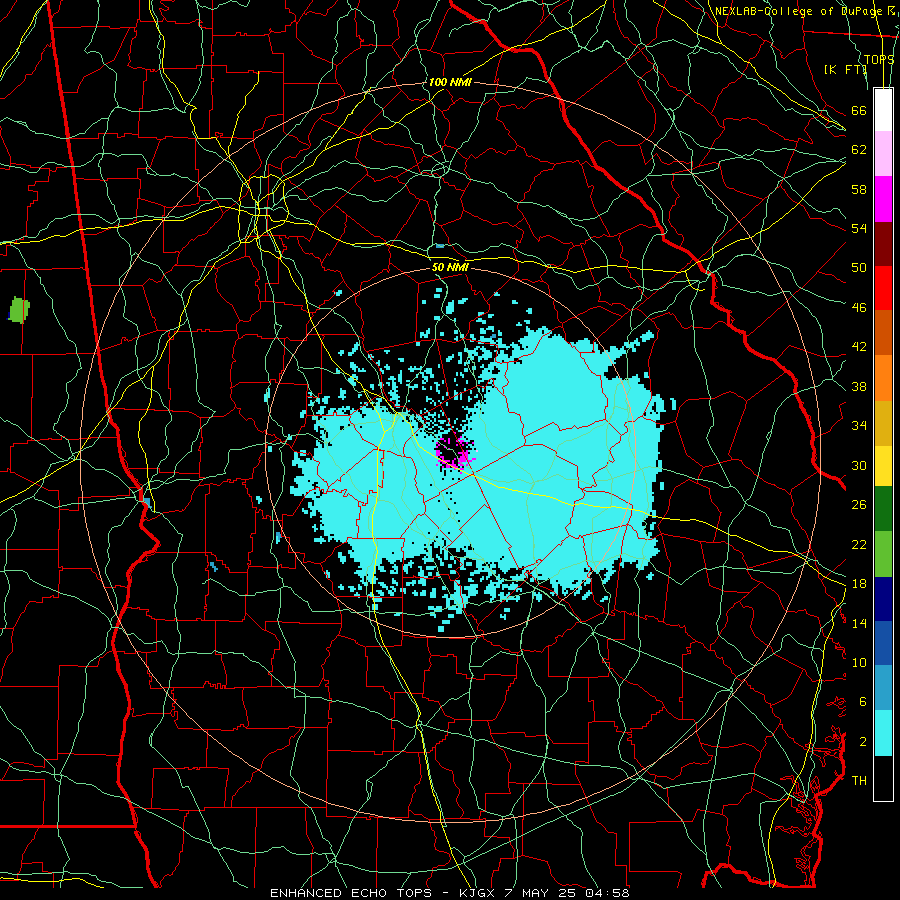The height and width of the screenshot is (900, 900).
Task: Click the '18' legend label
Action: (859, 584)
